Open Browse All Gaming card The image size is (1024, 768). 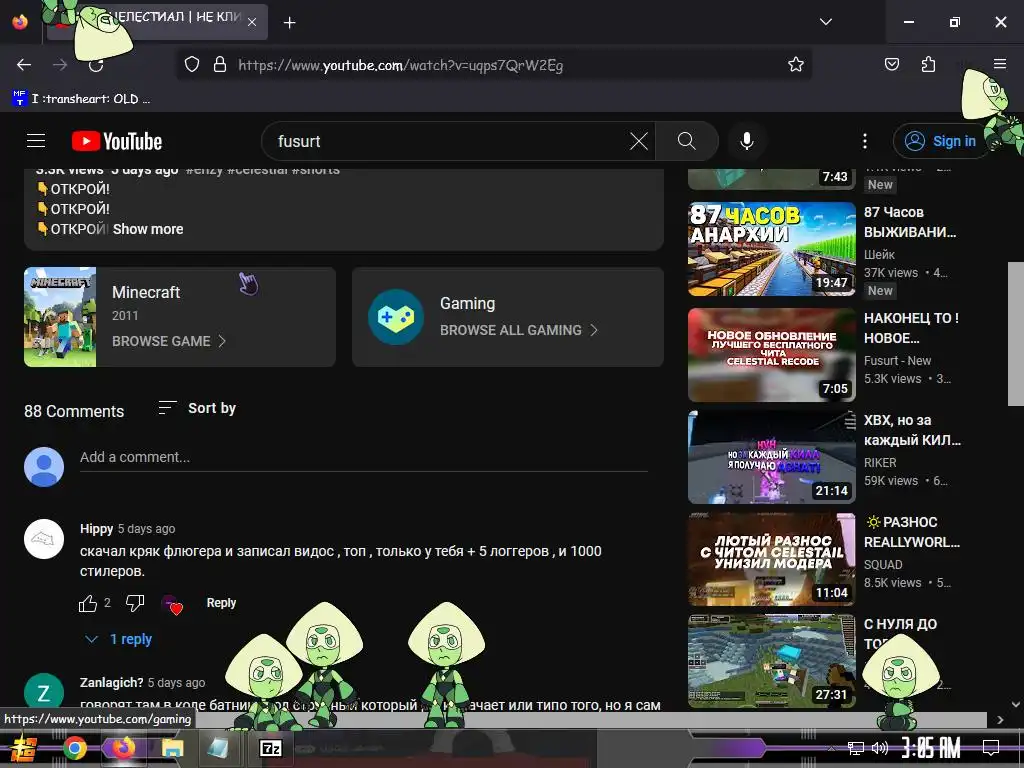pos(508,317)
